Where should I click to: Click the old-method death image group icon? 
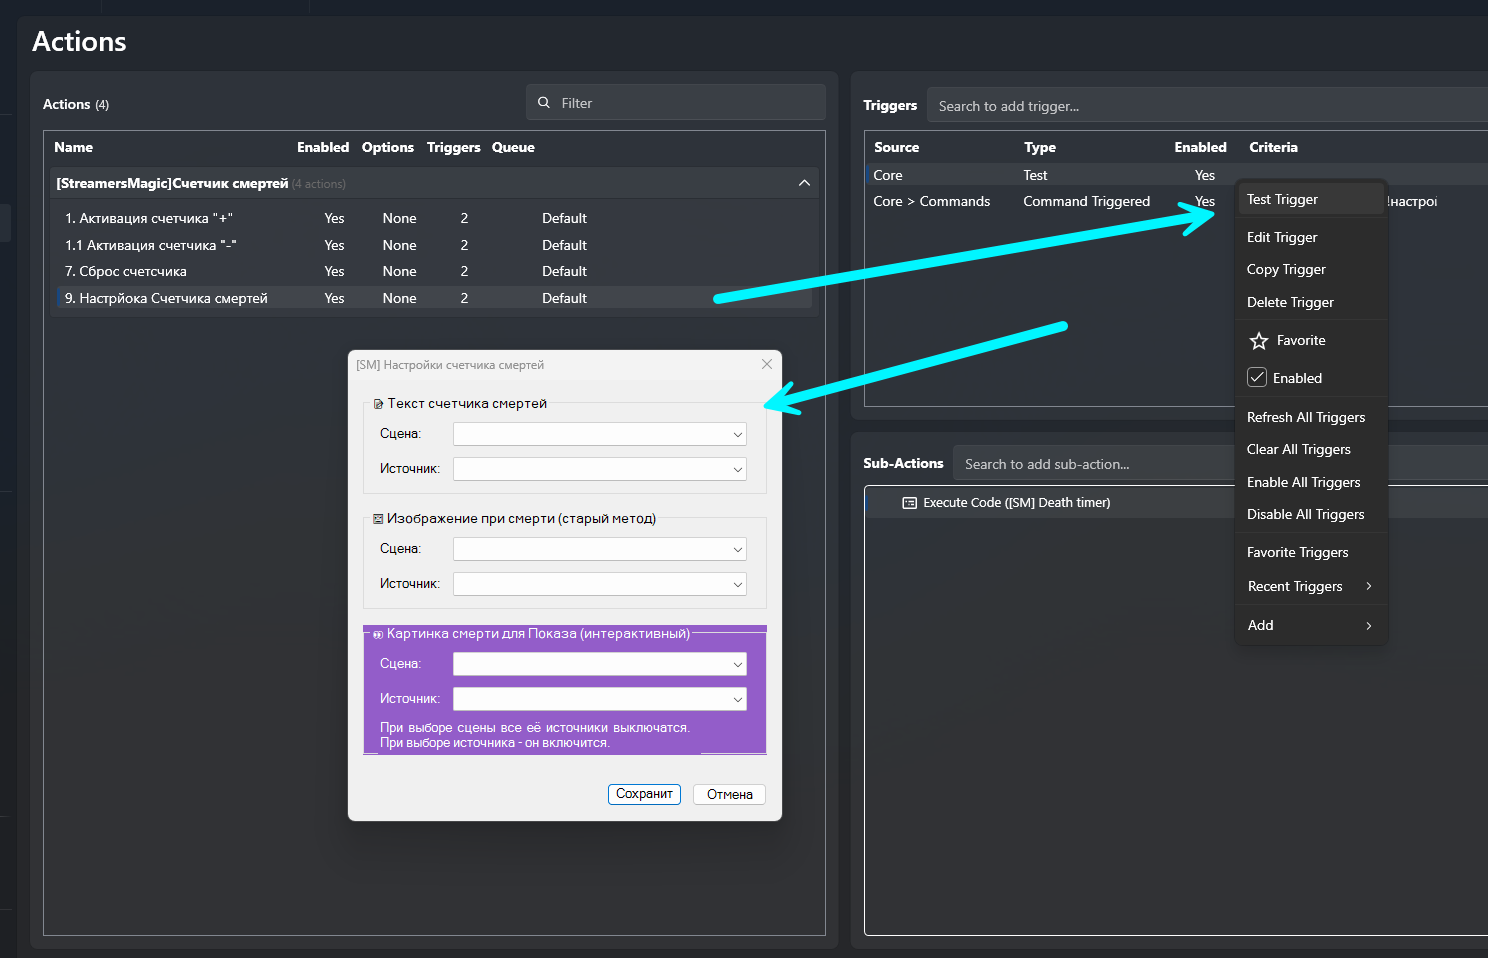click(378, 519)
